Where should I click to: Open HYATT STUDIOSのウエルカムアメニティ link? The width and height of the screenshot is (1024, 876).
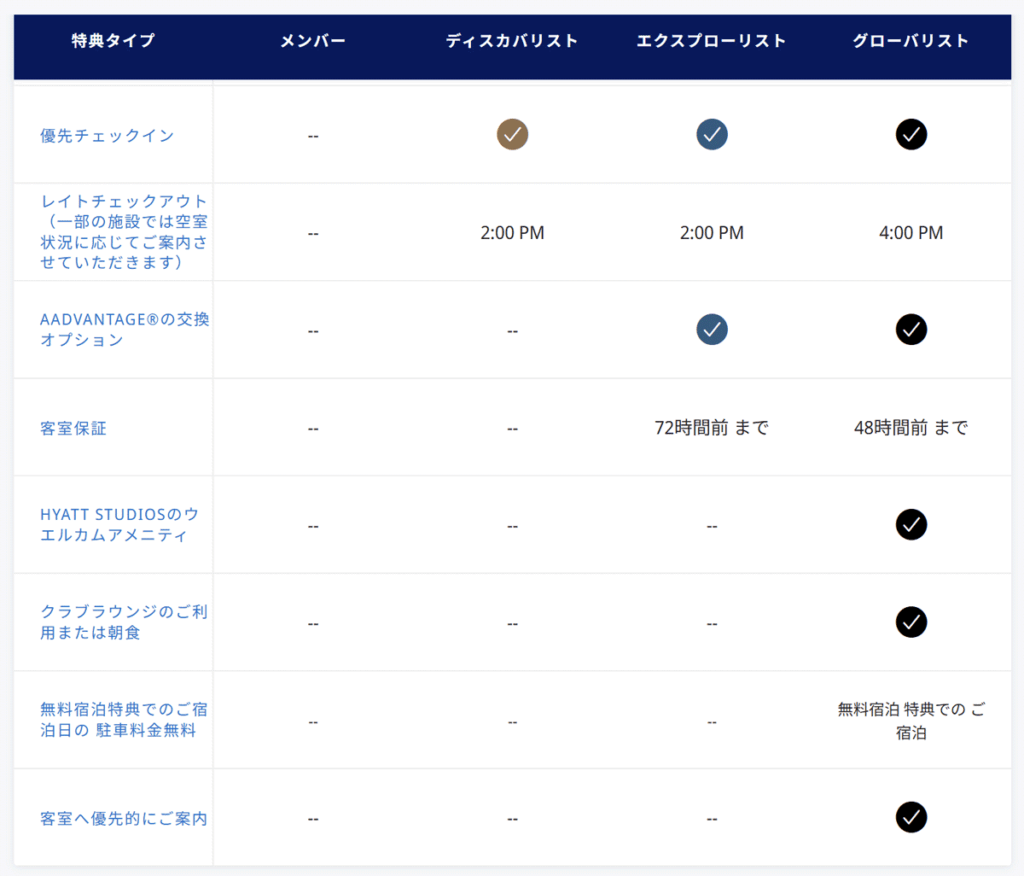click(120, 525)
